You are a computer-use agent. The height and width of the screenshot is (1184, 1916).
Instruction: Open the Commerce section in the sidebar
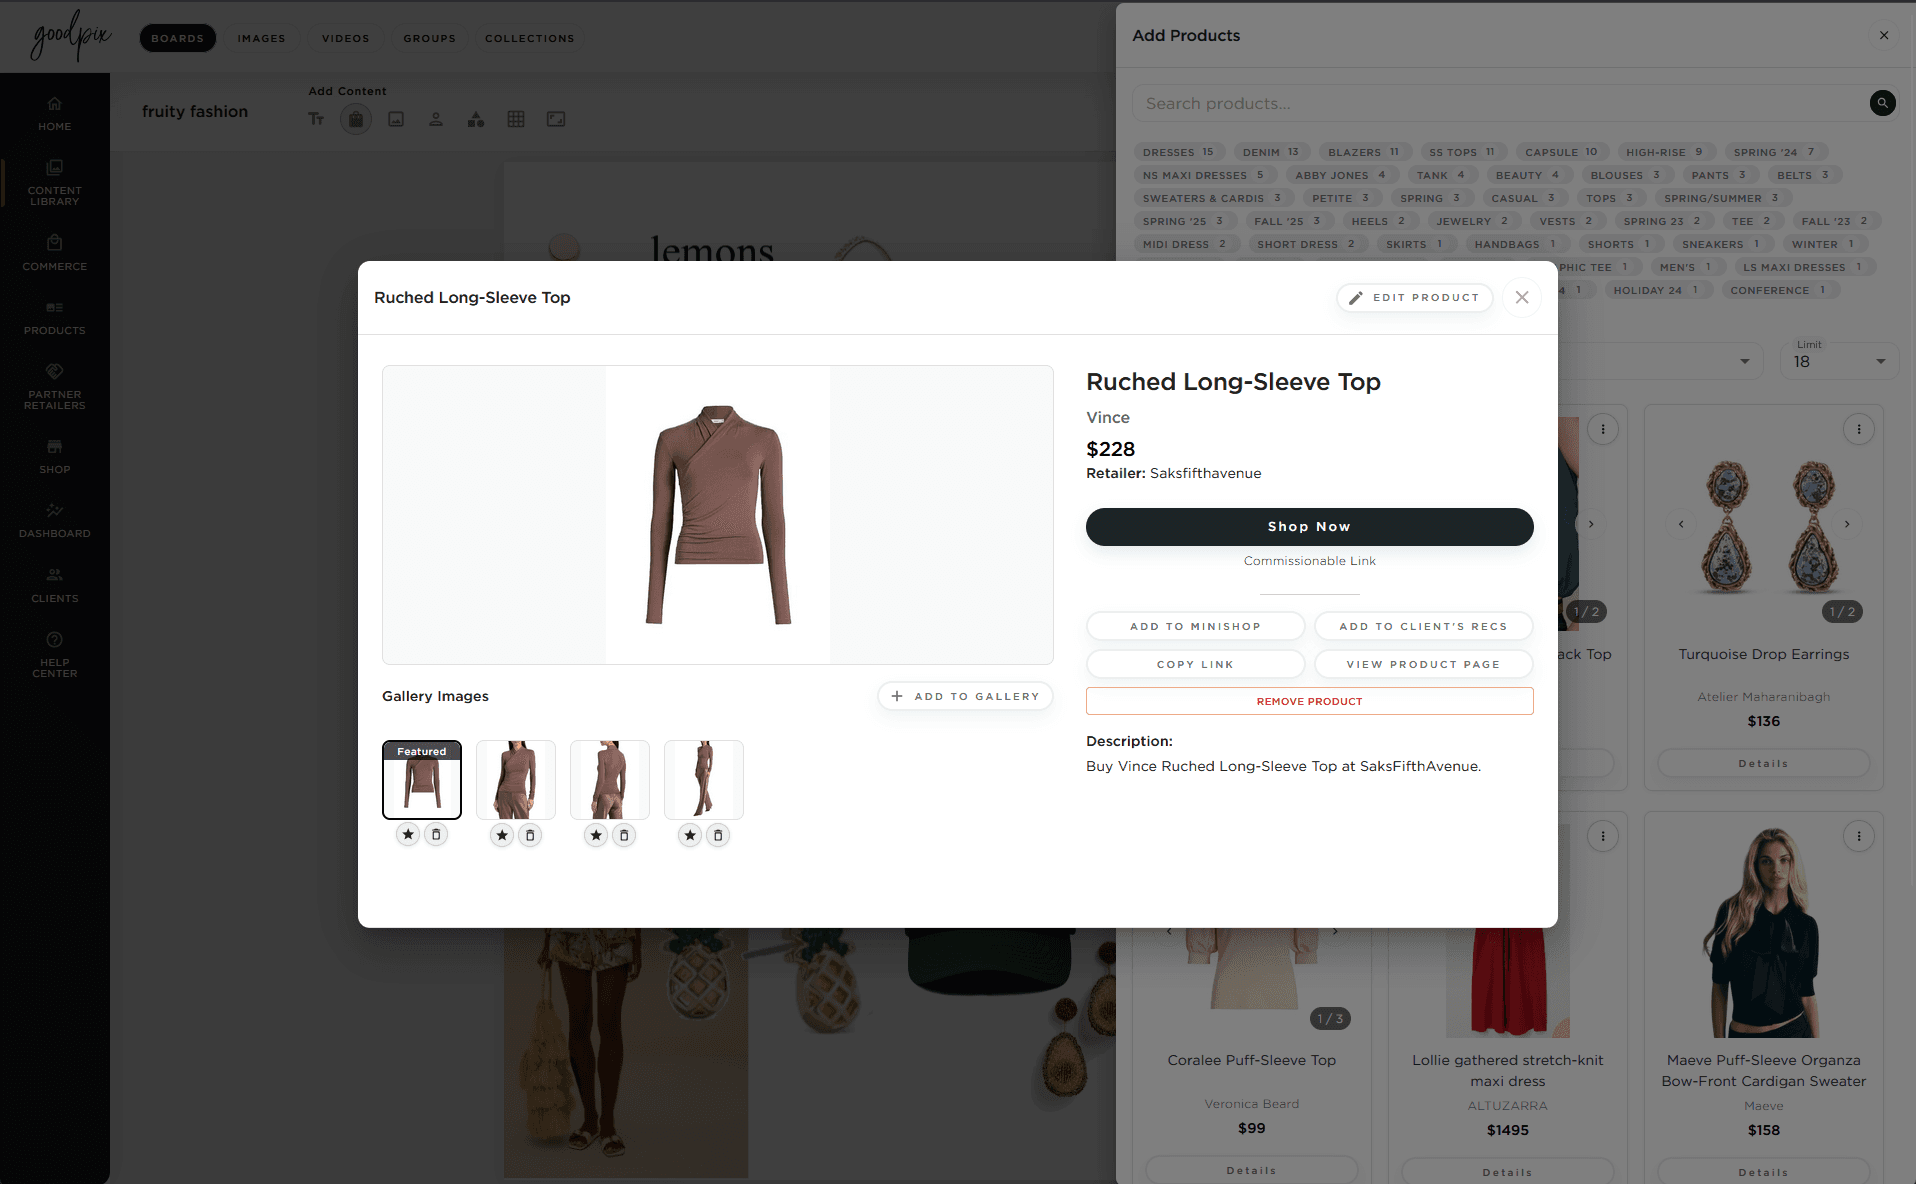(x=55, y=252)
